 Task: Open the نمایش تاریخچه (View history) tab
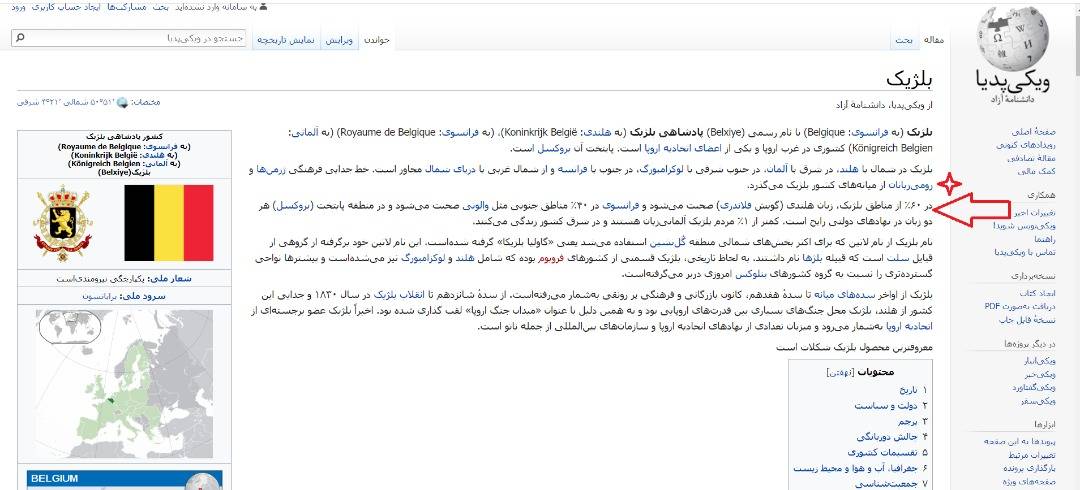(286, 40)
